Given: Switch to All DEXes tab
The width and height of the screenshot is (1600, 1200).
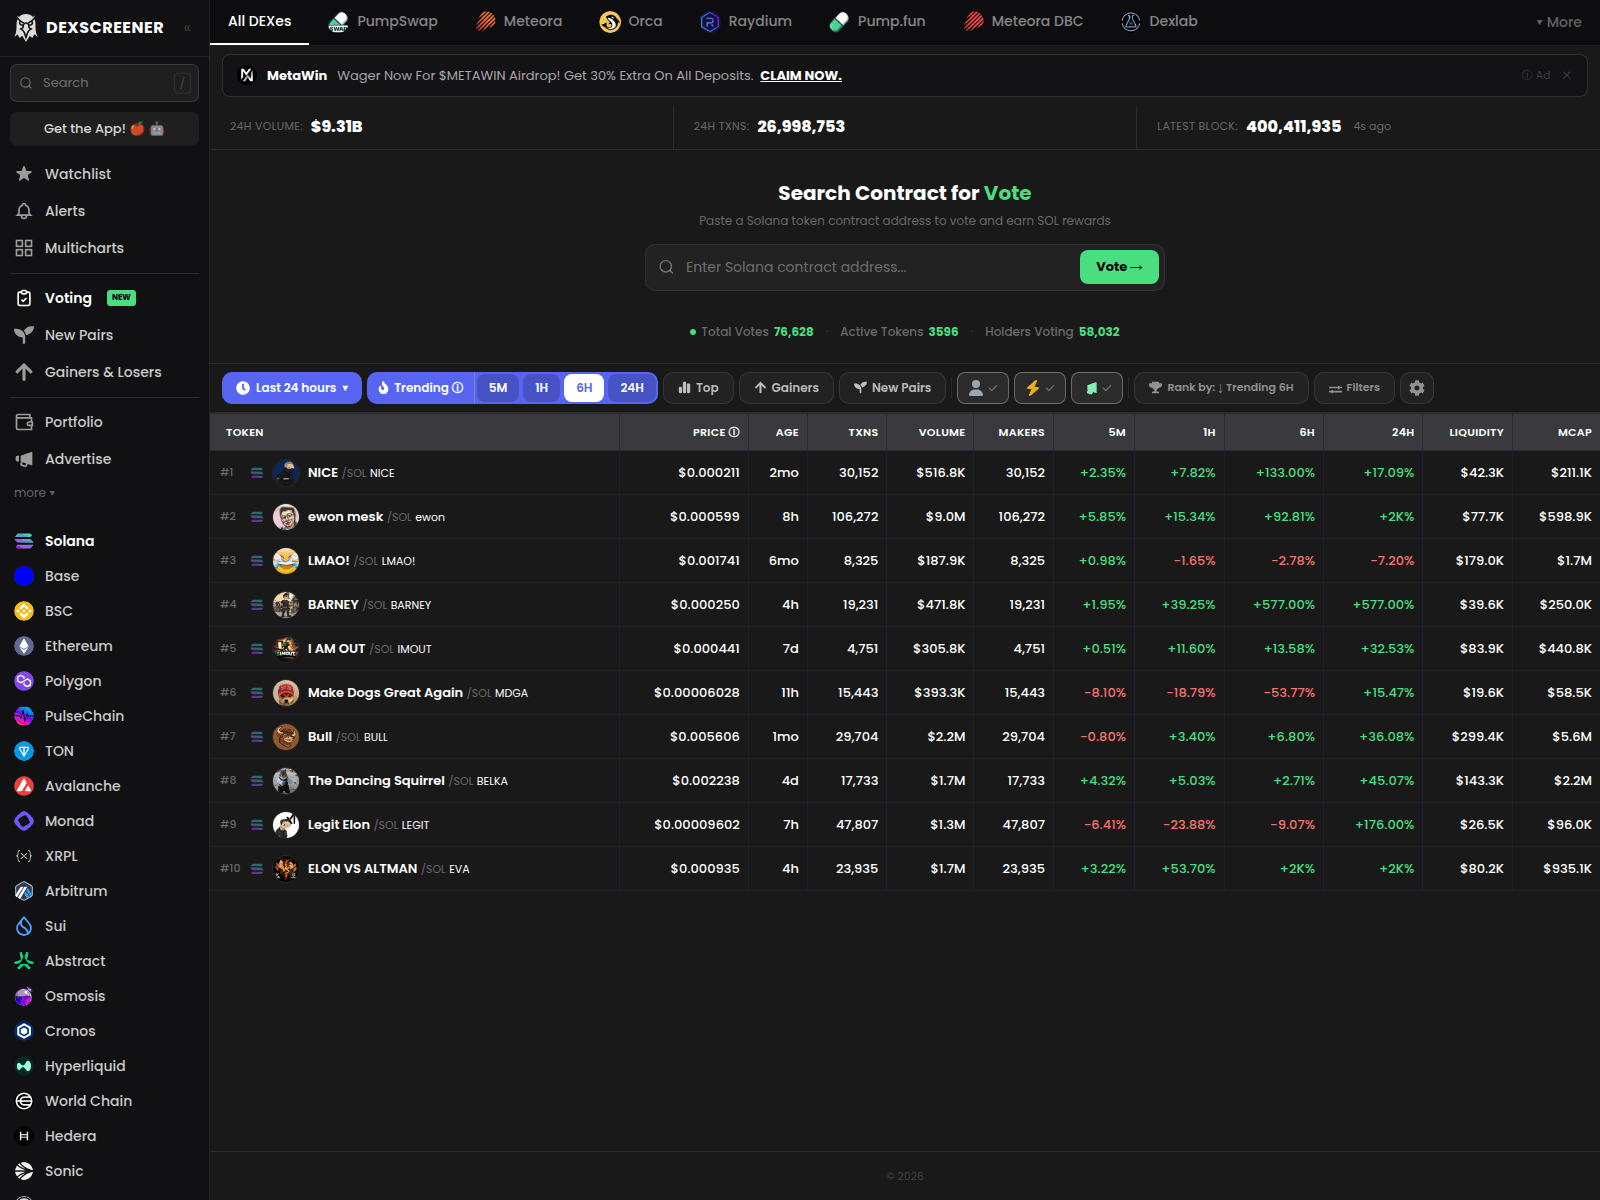Looking at the screenshot, I should click(260, 22).
